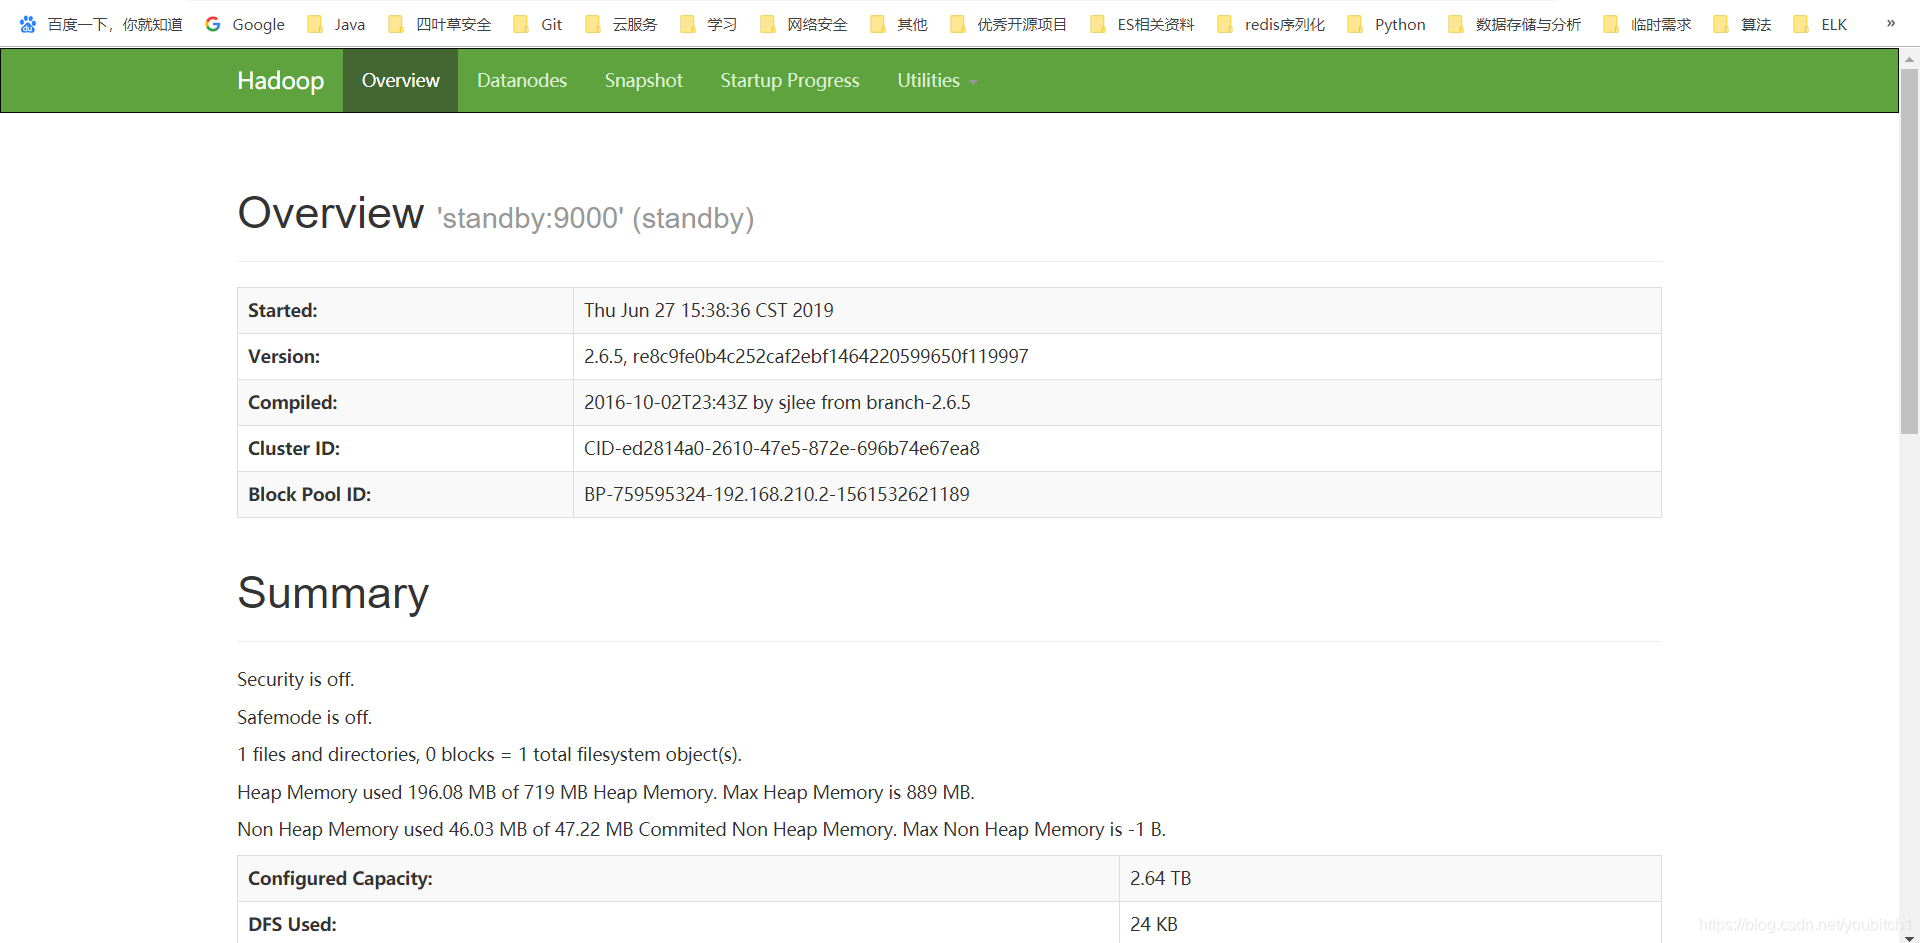Select the Started timestamp value

click(x=709, y=310)
